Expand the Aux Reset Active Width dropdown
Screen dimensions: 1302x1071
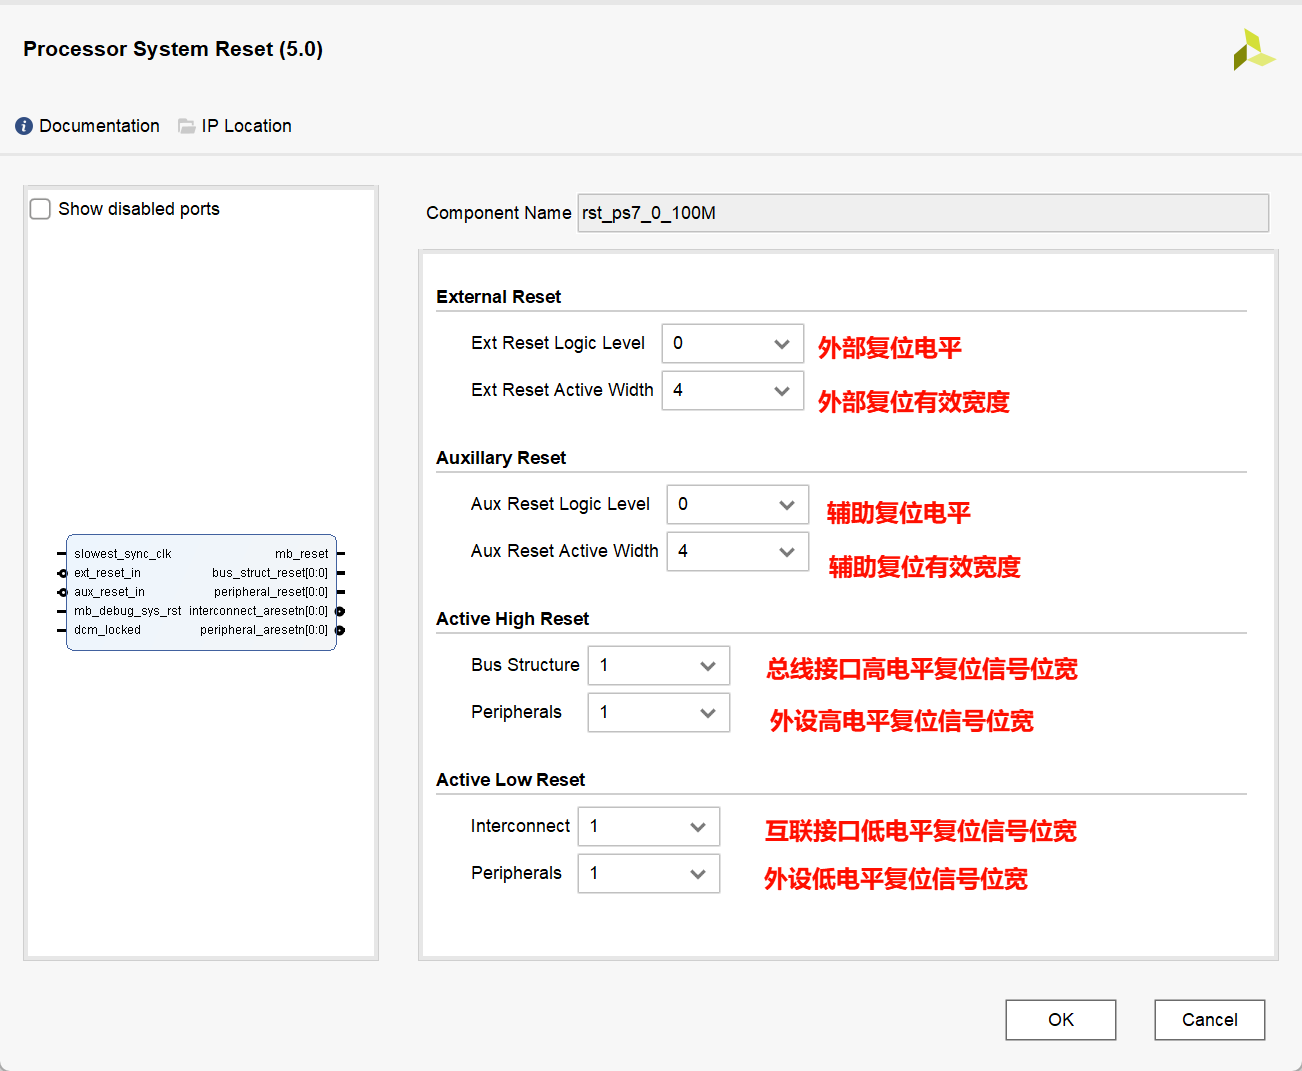(737, 551)
